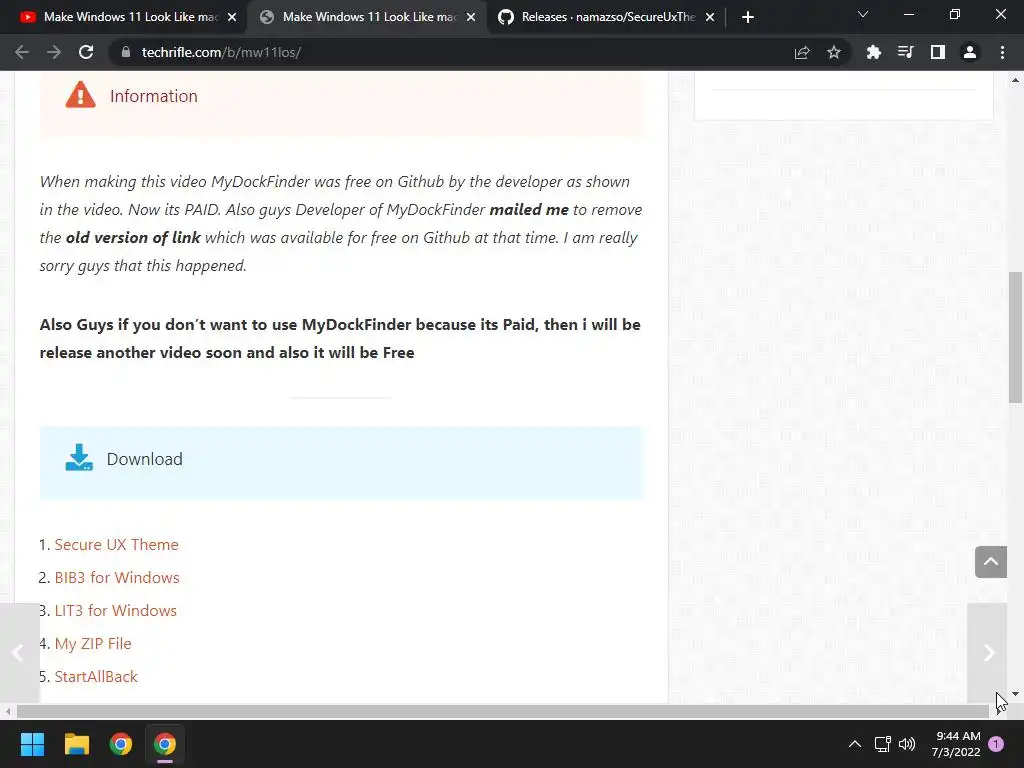Click the scroll-to-top arrow button
Image resolution: width=1024 pixels, height=768 pixels.
[991, 562]
